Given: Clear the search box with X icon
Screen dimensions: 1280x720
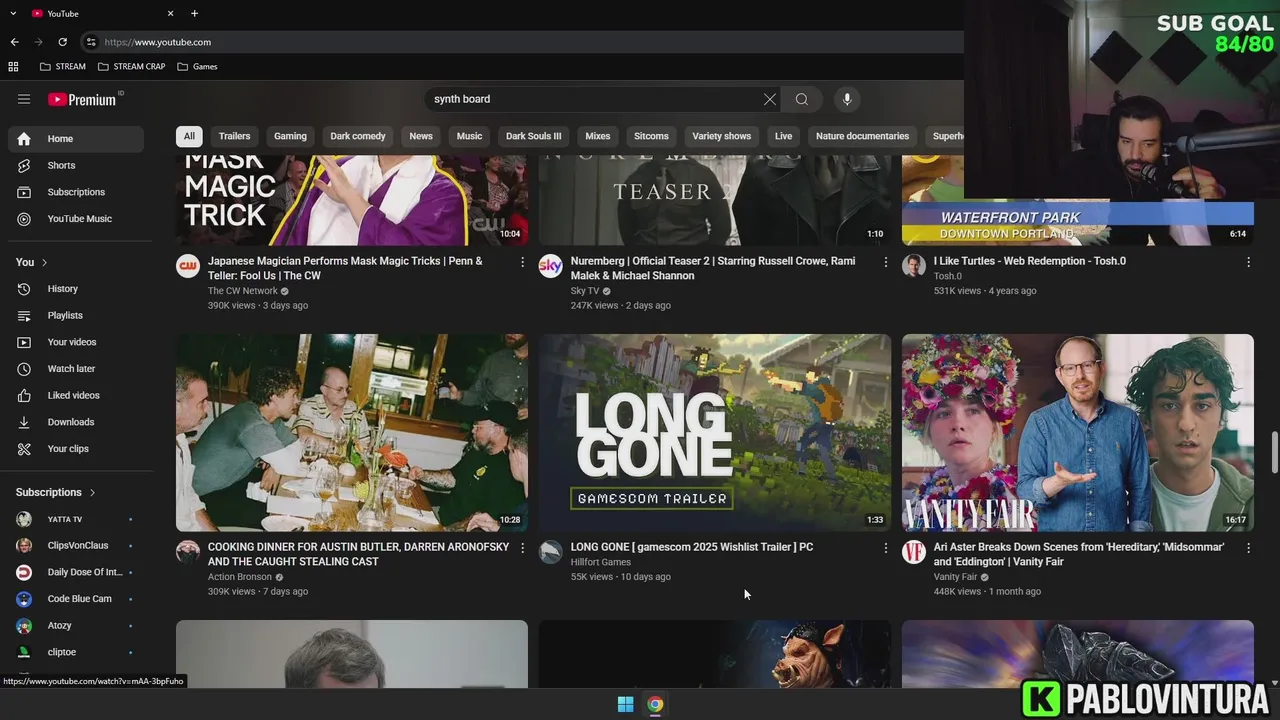Looking at the screenshot, I should 769,99.
